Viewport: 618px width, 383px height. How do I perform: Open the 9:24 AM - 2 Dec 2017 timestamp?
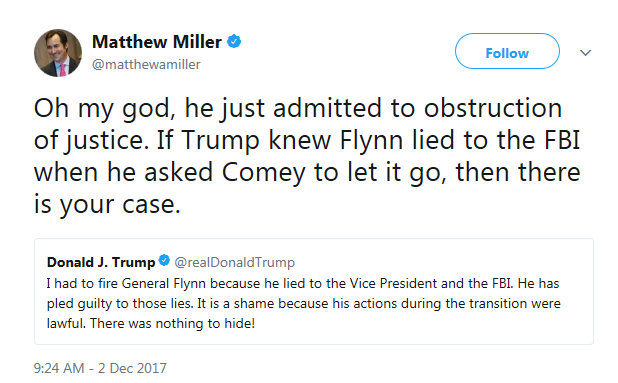point(100,368)
